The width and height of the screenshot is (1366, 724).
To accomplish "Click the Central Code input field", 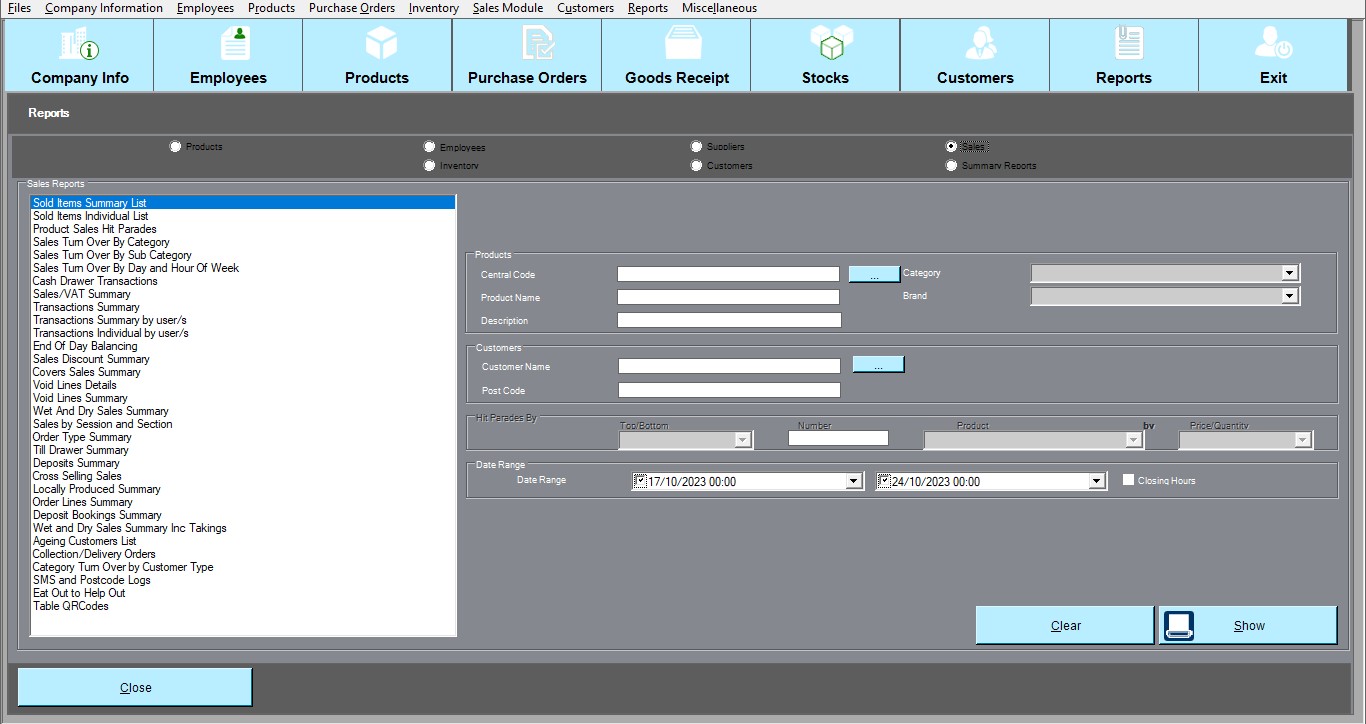I will point(728,274).
